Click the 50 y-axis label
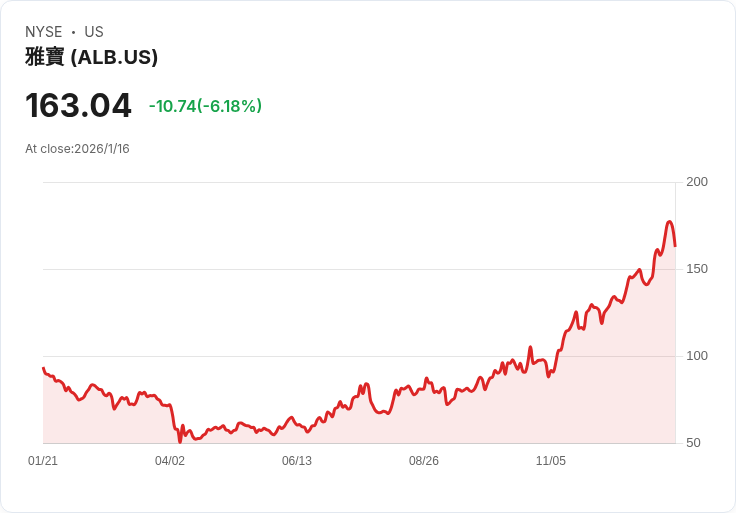736x513 pixels. coord(693,443)
